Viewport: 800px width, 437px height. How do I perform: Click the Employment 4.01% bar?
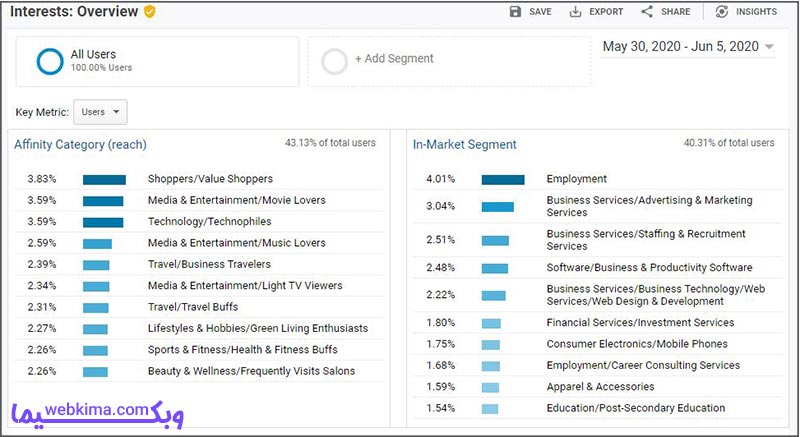(x=503, y=179)
